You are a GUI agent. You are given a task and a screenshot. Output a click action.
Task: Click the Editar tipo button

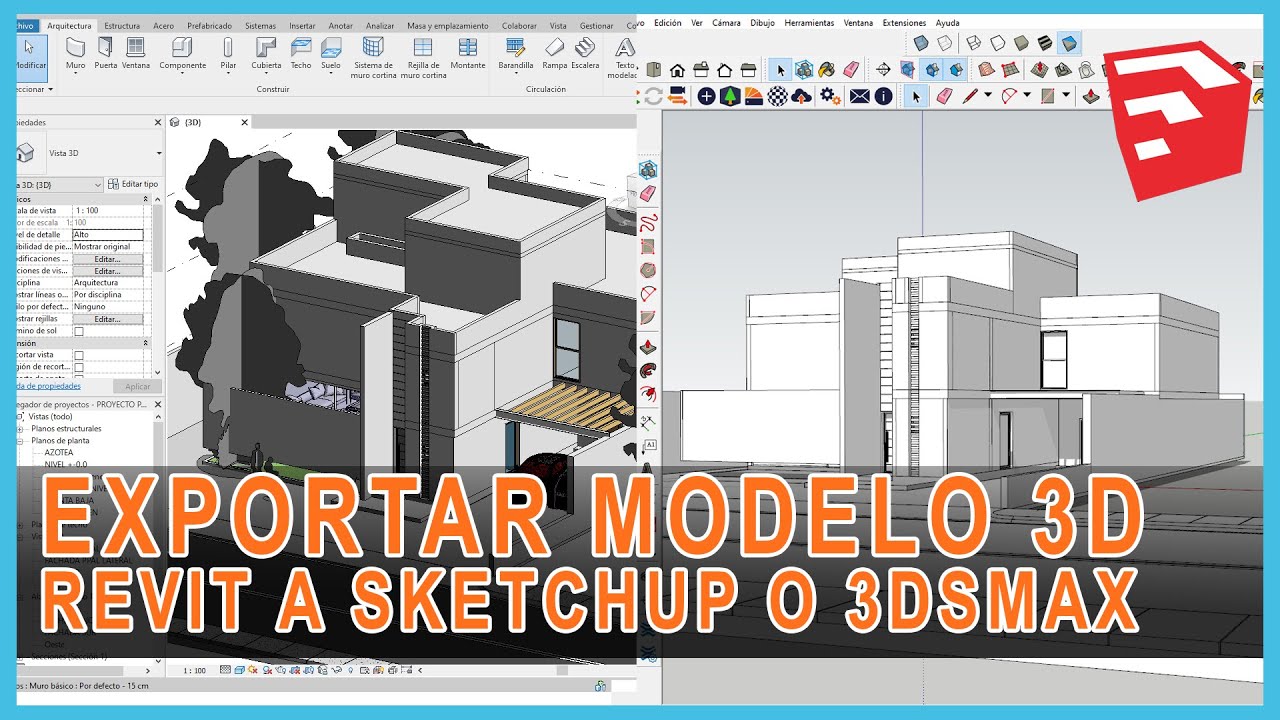pos(134,184)
